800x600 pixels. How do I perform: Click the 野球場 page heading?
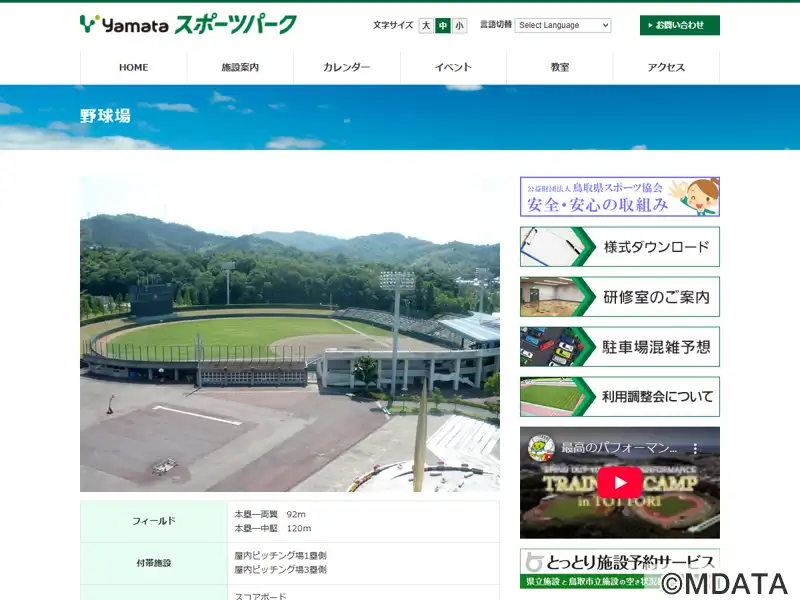[105, 116]
